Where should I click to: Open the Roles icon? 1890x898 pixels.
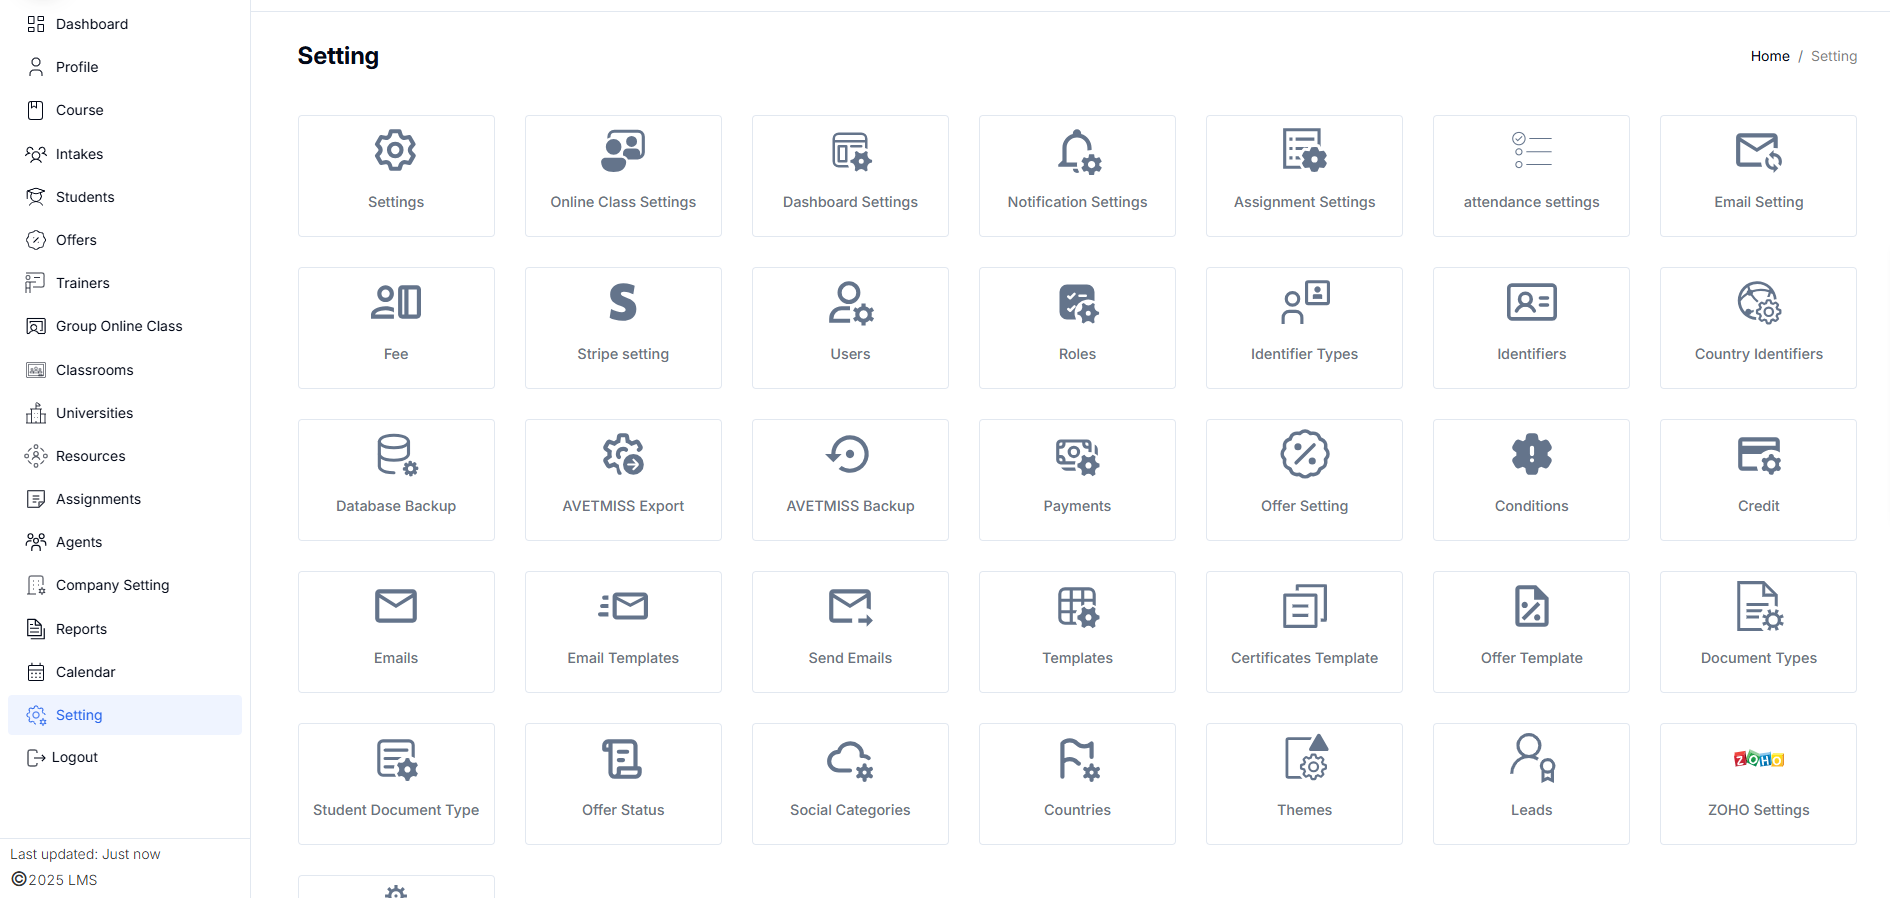1078,303
